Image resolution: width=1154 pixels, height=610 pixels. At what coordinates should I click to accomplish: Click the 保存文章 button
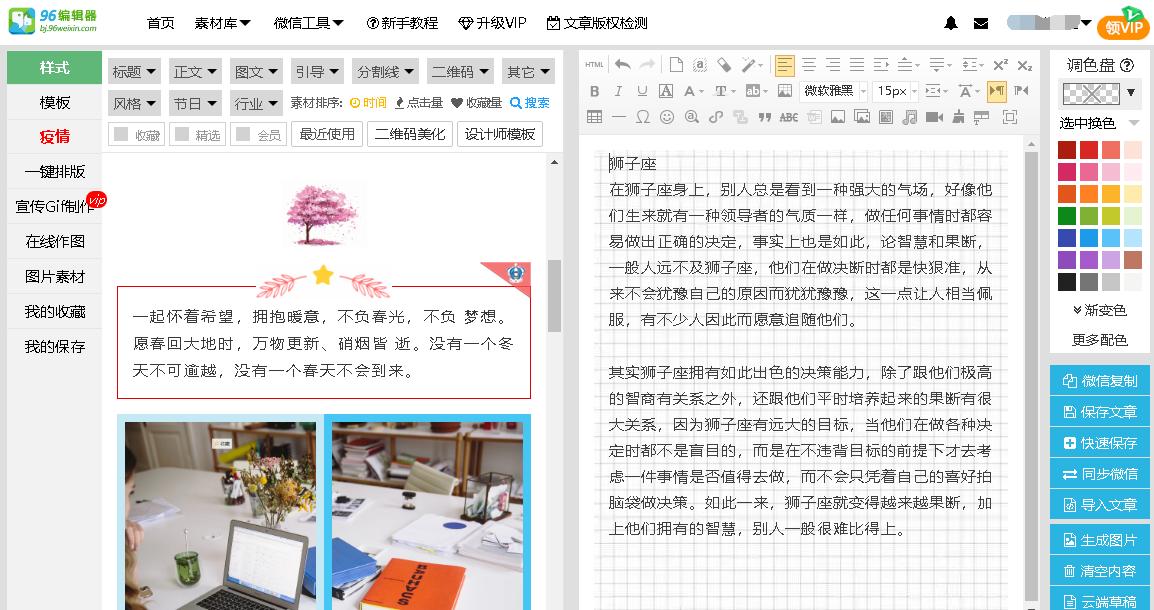pyautogui.click(x=1099, y=411)
